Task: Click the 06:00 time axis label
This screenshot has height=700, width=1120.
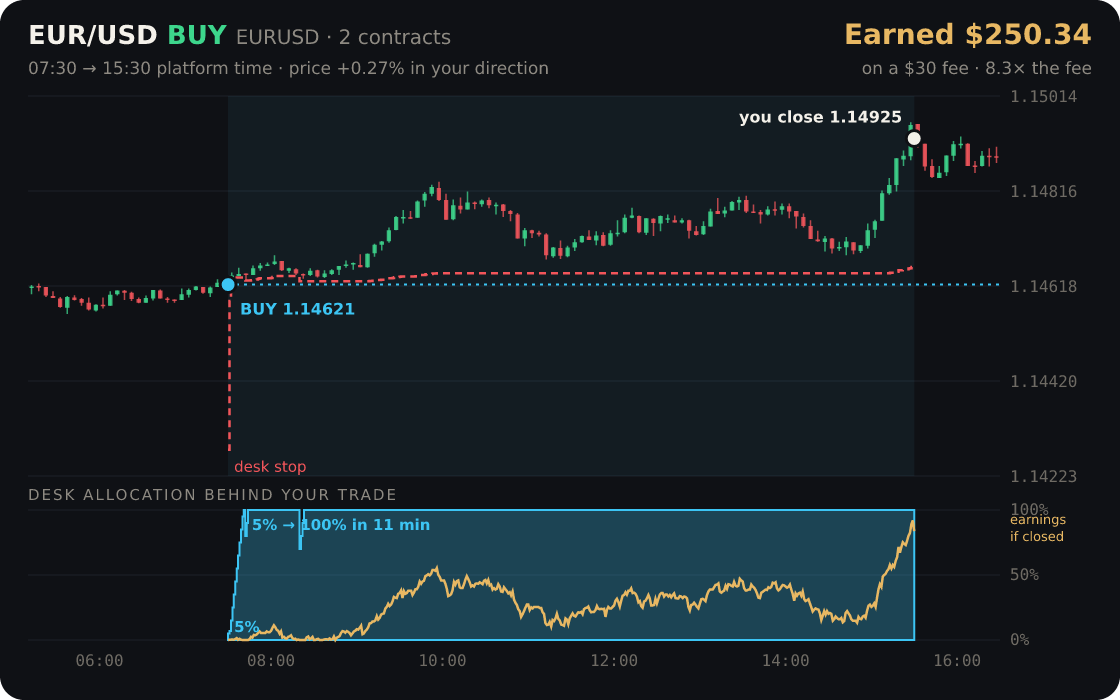Action: pos(99,661)
